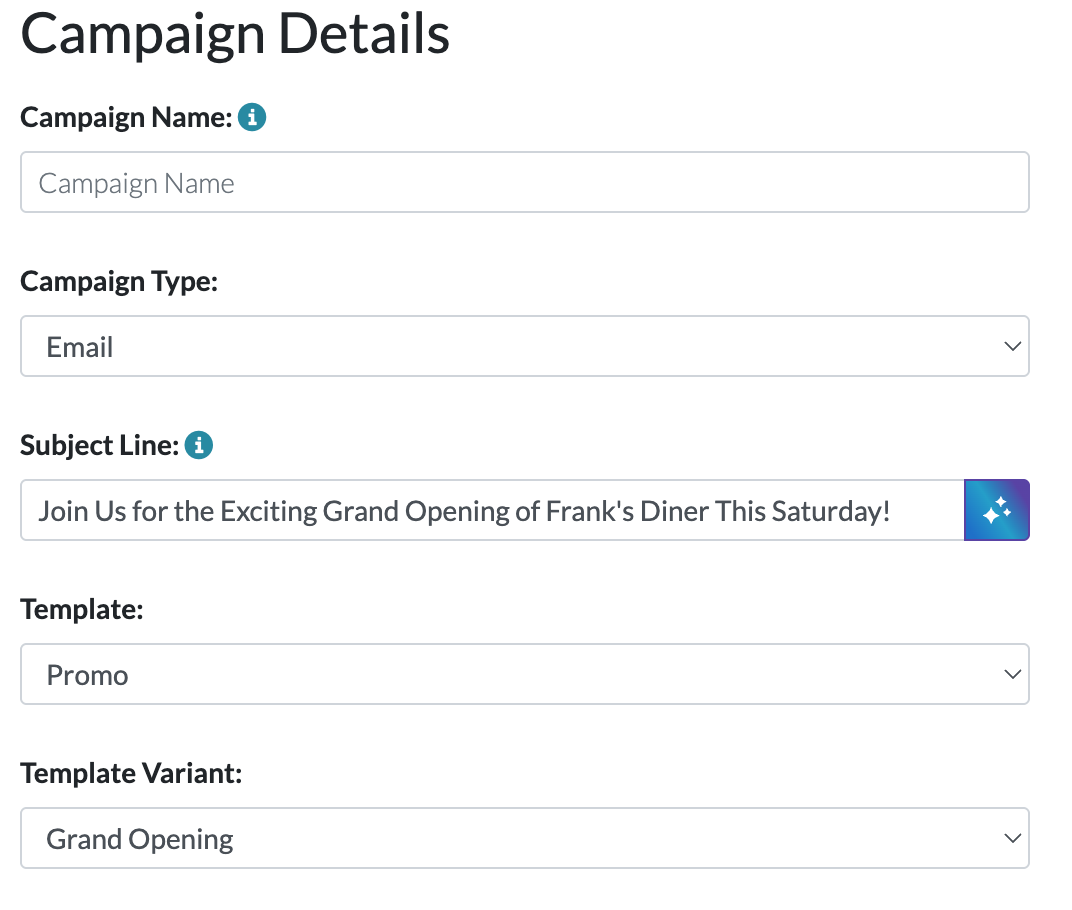1072x910 pixels.
Task: Click the "Campaign Name" placeholder text
Action: click(x=136, y=184)
